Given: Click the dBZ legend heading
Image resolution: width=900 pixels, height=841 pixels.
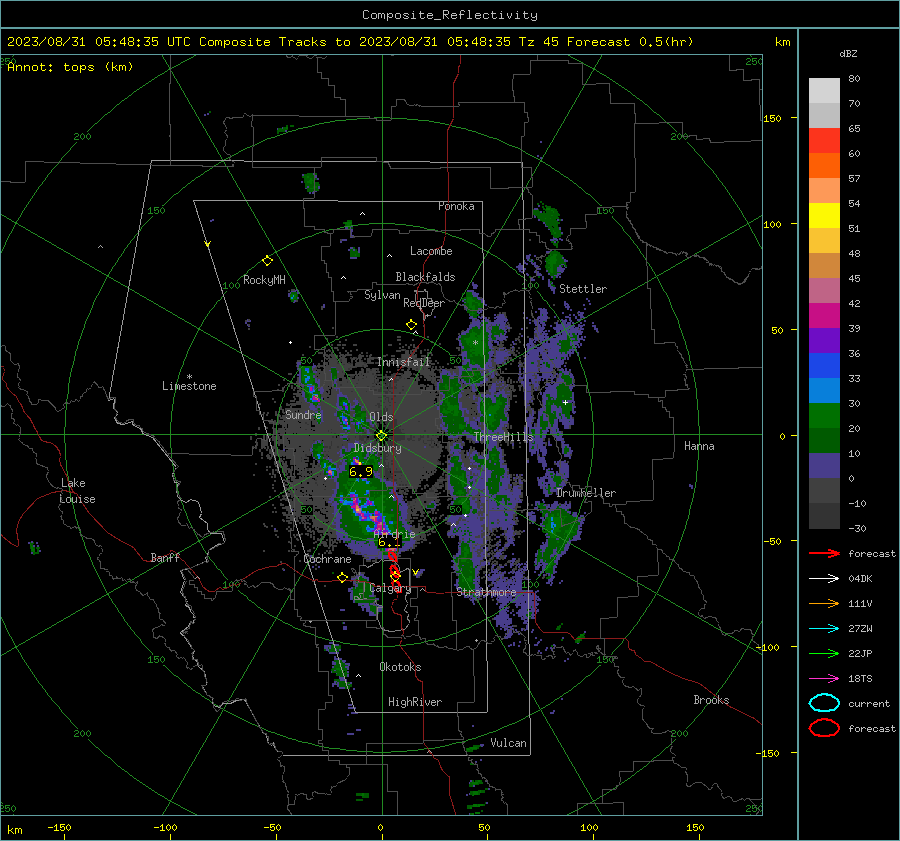Looking at the screenshot, I should click(x=848, y=54).
